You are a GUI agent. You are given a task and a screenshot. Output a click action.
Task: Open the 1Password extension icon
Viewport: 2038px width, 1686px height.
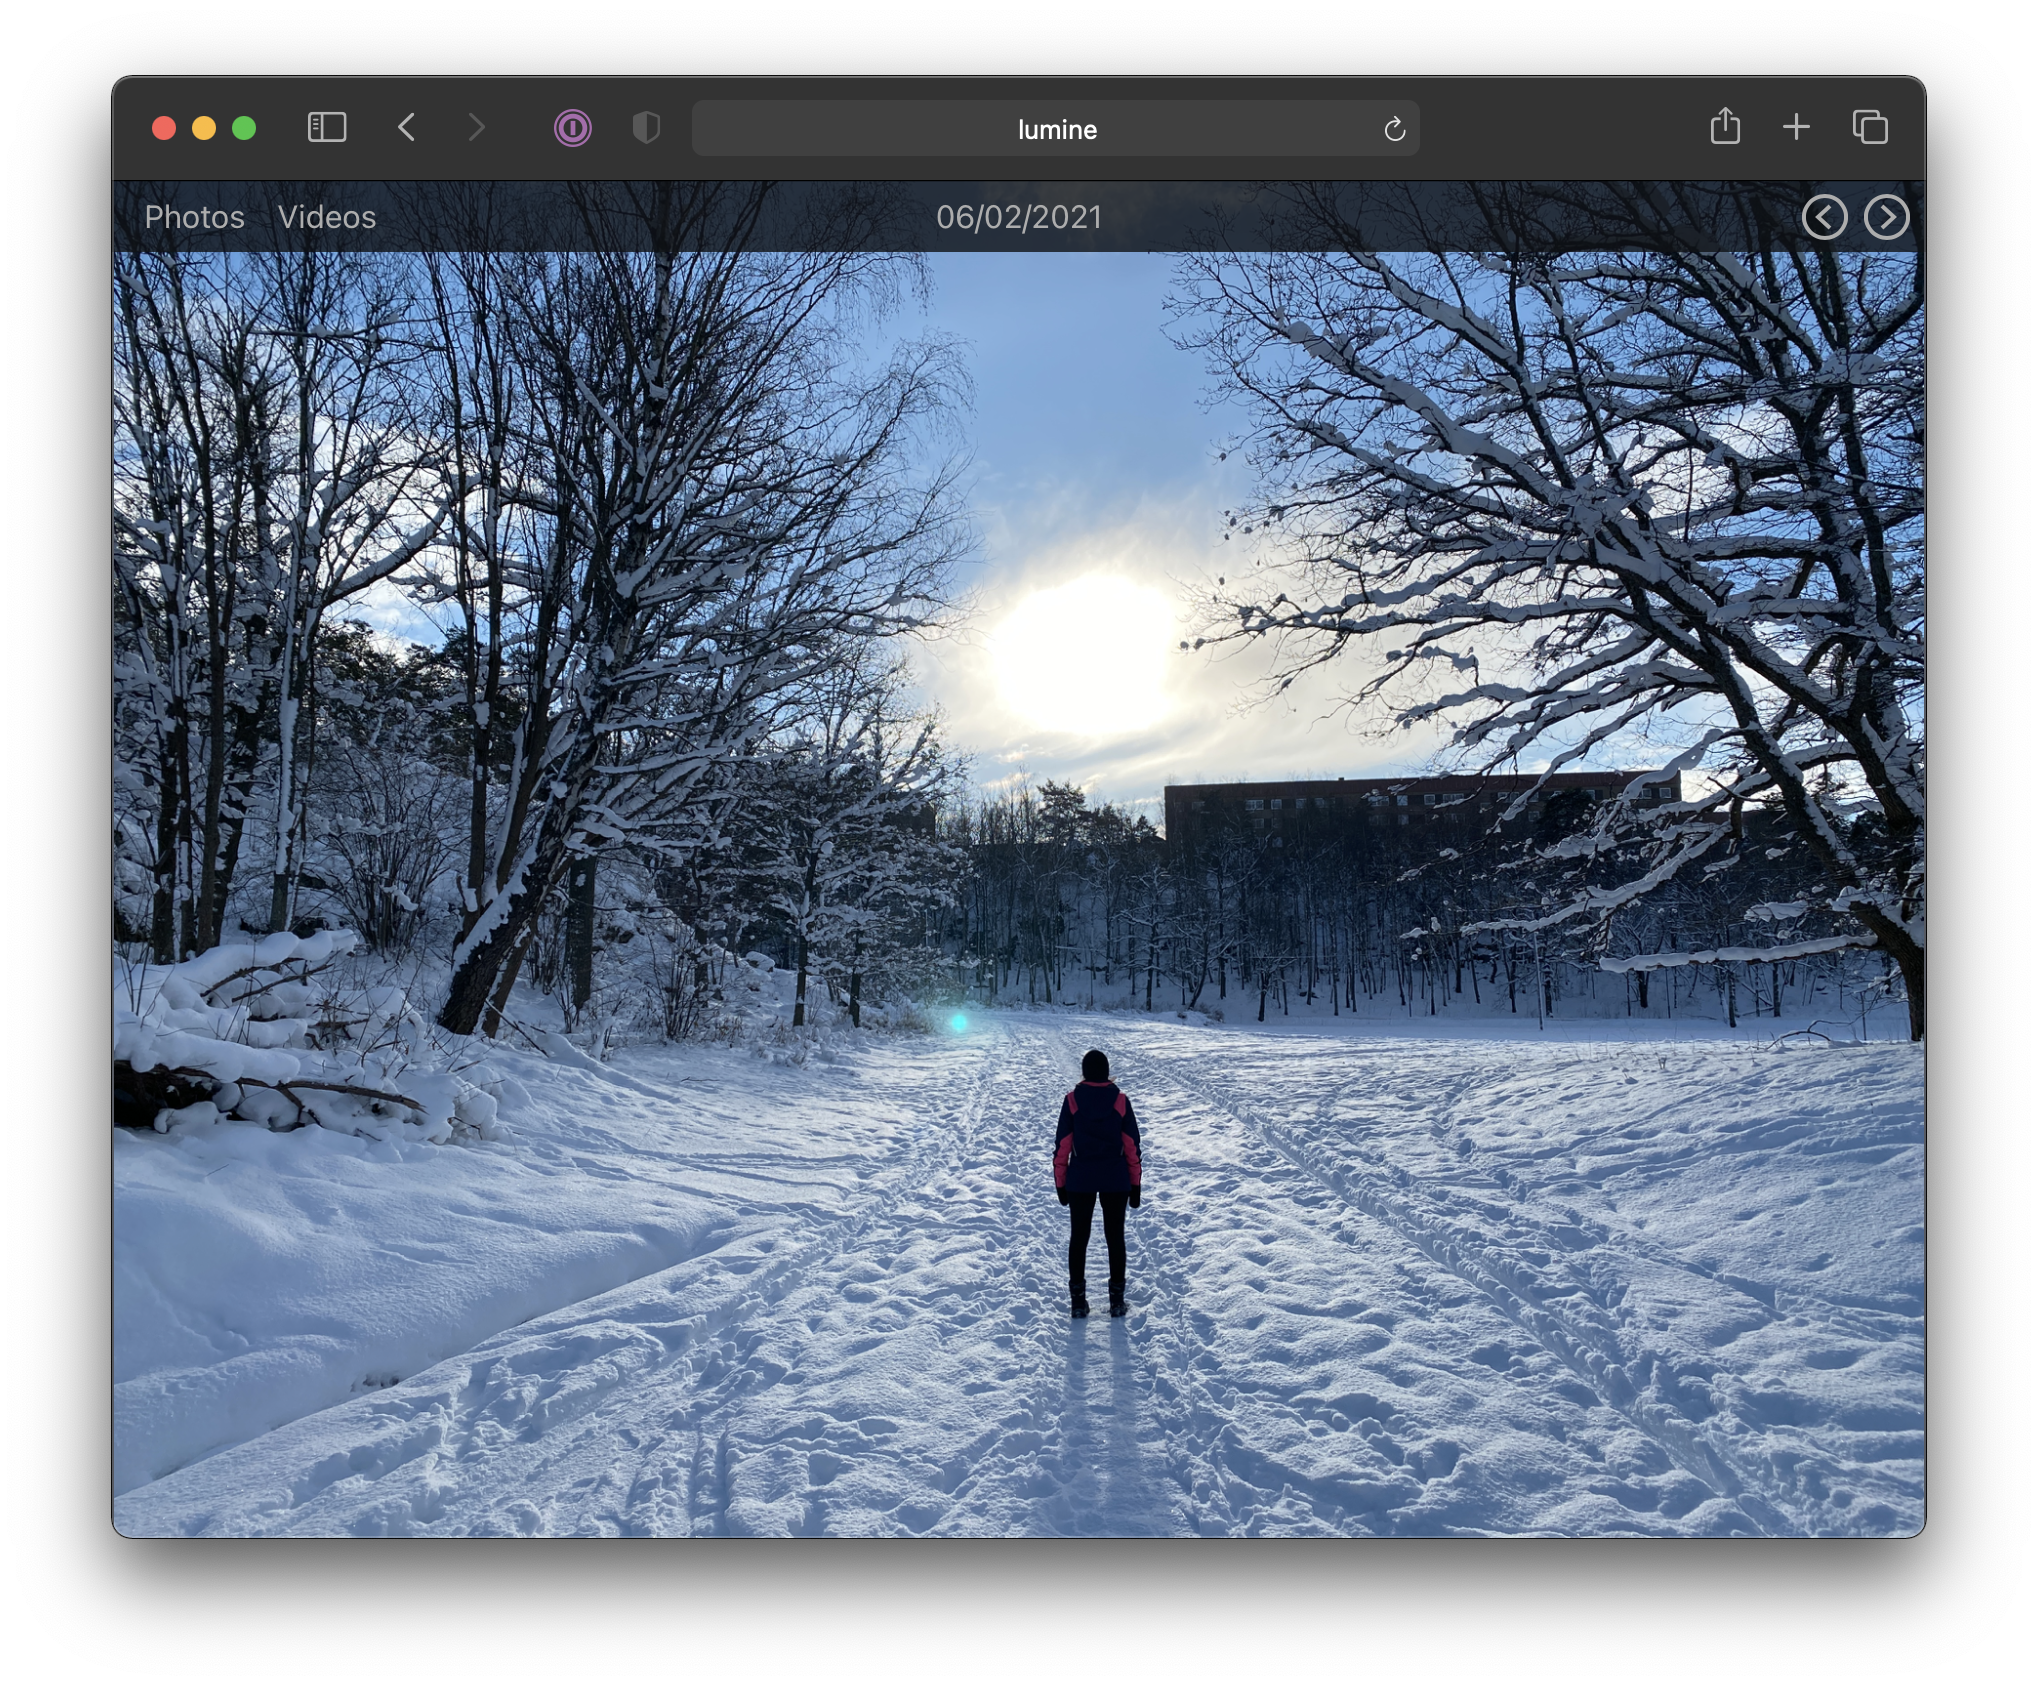coord(573,128)
